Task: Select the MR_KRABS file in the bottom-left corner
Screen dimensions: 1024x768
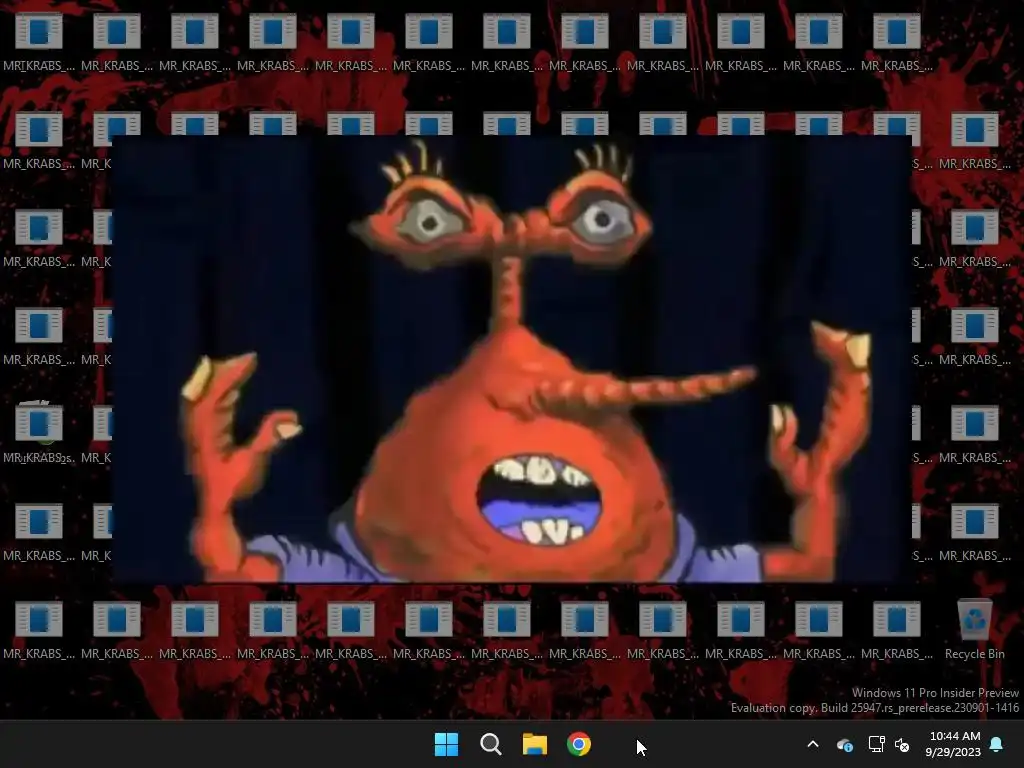Action: tap(39, 630)
